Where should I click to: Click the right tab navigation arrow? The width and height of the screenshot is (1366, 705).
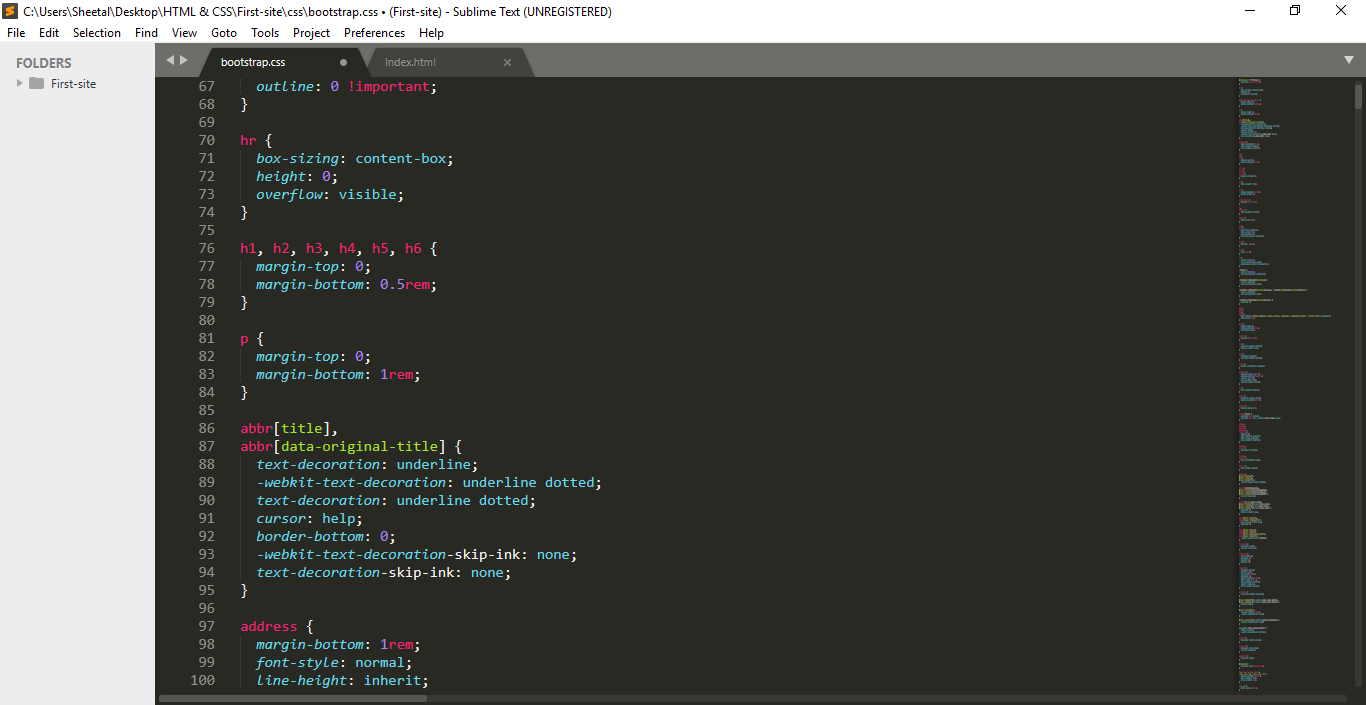click(183, 60)
